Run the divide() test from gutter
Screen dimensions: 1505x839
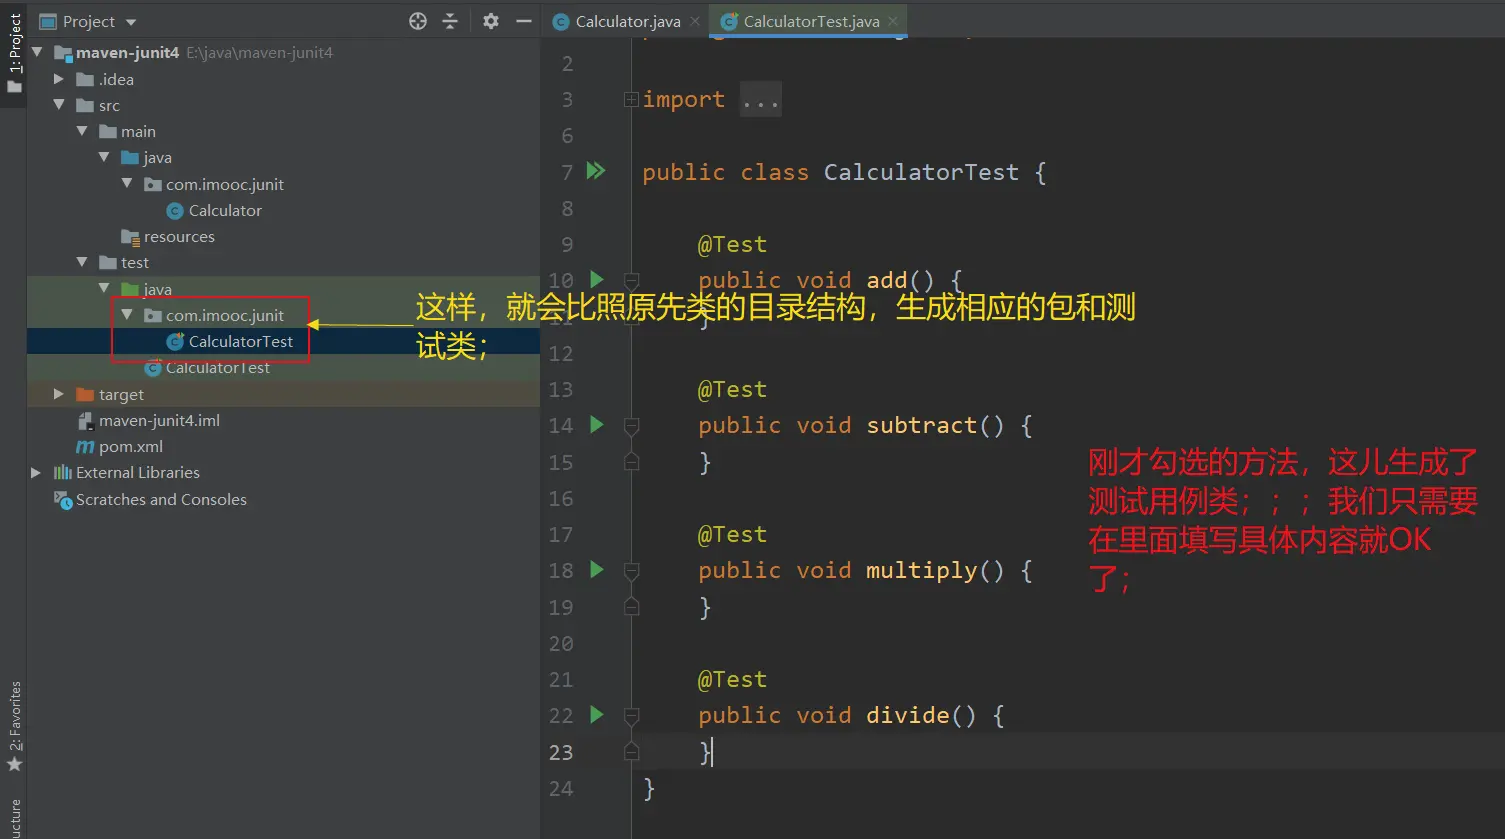[597, 714]
